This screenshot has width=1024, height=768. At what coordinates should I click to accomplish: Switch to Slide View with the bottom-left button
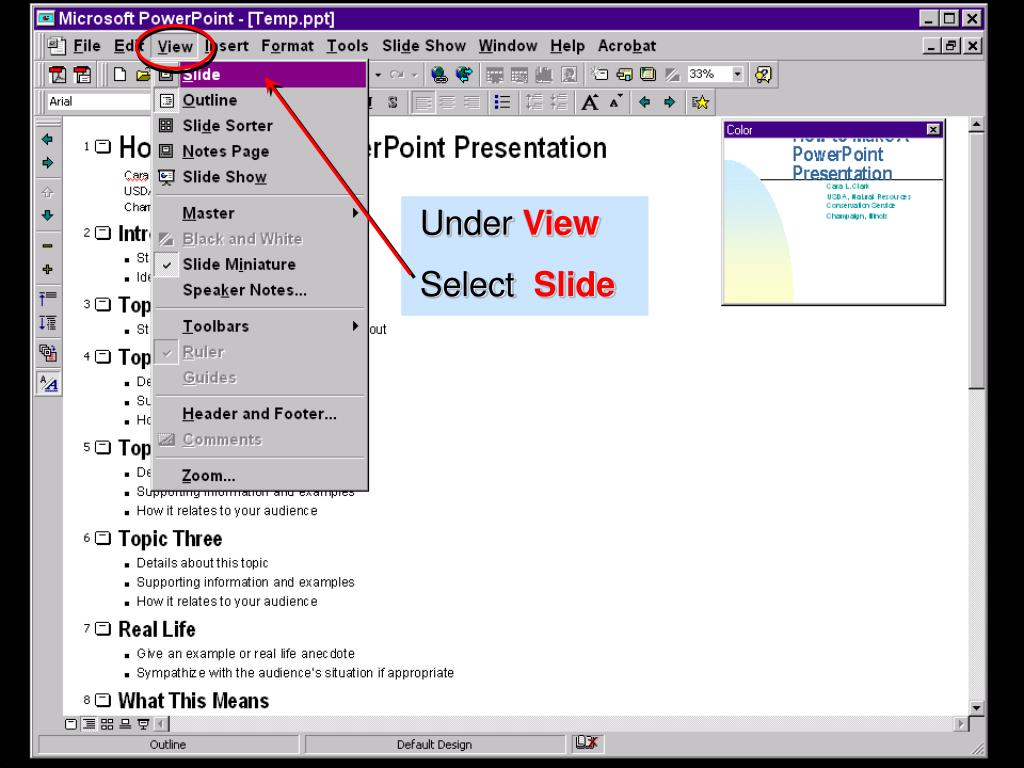click(71, 724)
